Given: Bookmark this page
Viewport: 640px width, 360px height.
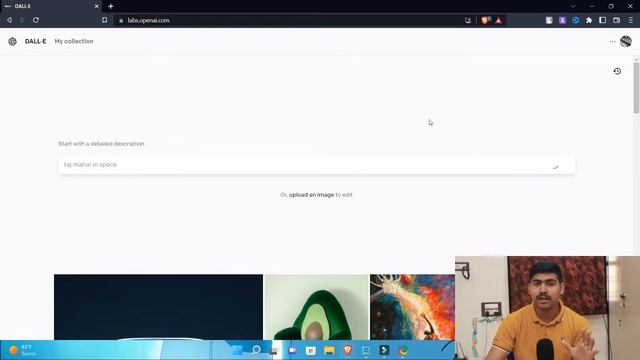Looking at the screenshot, I should click(104, 20).
